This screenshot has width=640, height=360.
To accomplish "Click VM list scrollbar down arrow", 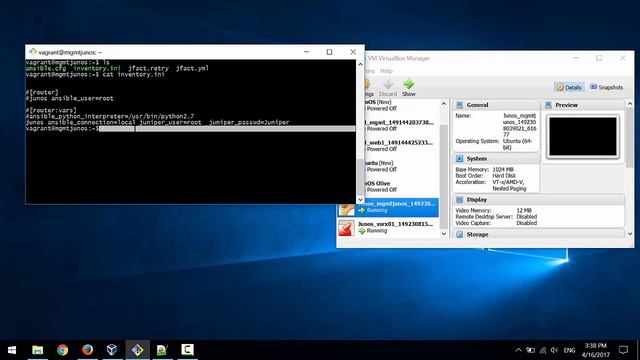I will pos(444,234).
